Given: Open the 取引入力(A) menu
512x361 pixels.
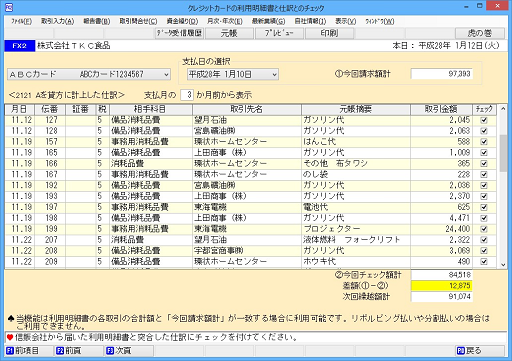Looking at the screenshot, I should pyautogui.click(x=57, y=21).
